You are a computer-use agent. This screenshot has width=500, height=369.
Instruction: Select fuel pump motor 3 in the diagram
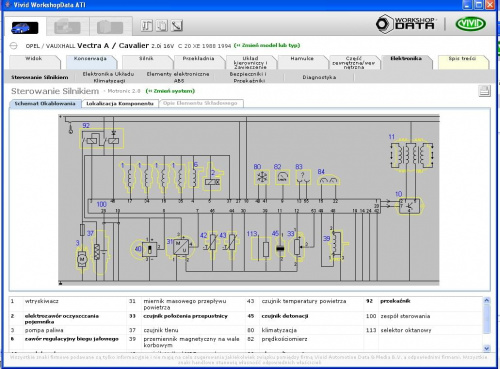[82, 258]
